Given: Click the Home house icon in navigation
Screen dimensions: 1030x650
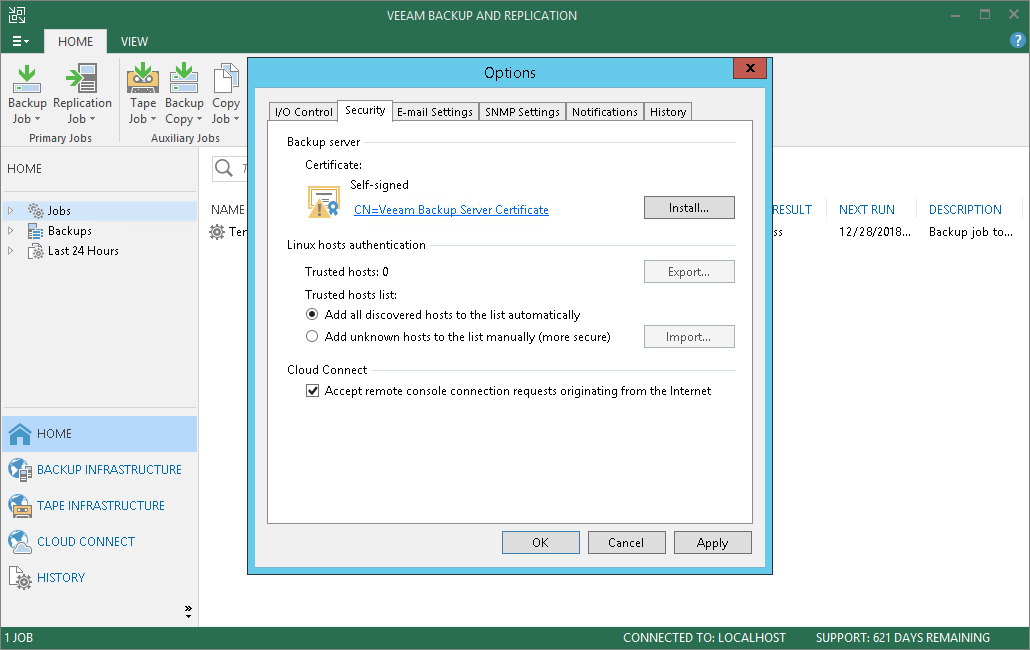Looking at the screenshot, I should point(20,434).
